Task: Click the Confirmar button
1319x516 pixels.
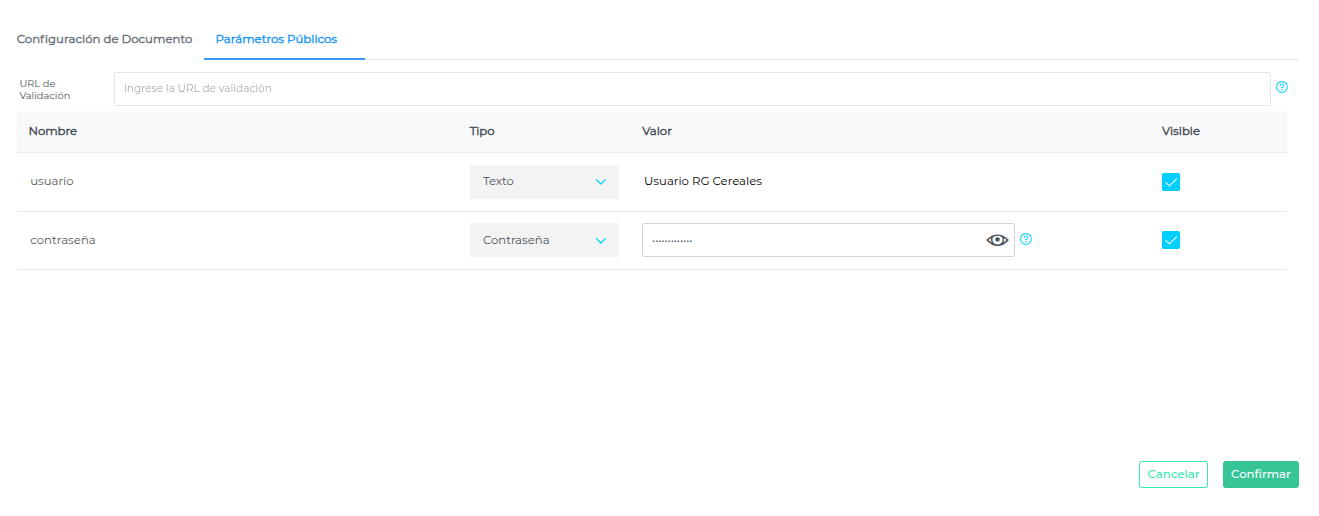Action: [1260, 474]
